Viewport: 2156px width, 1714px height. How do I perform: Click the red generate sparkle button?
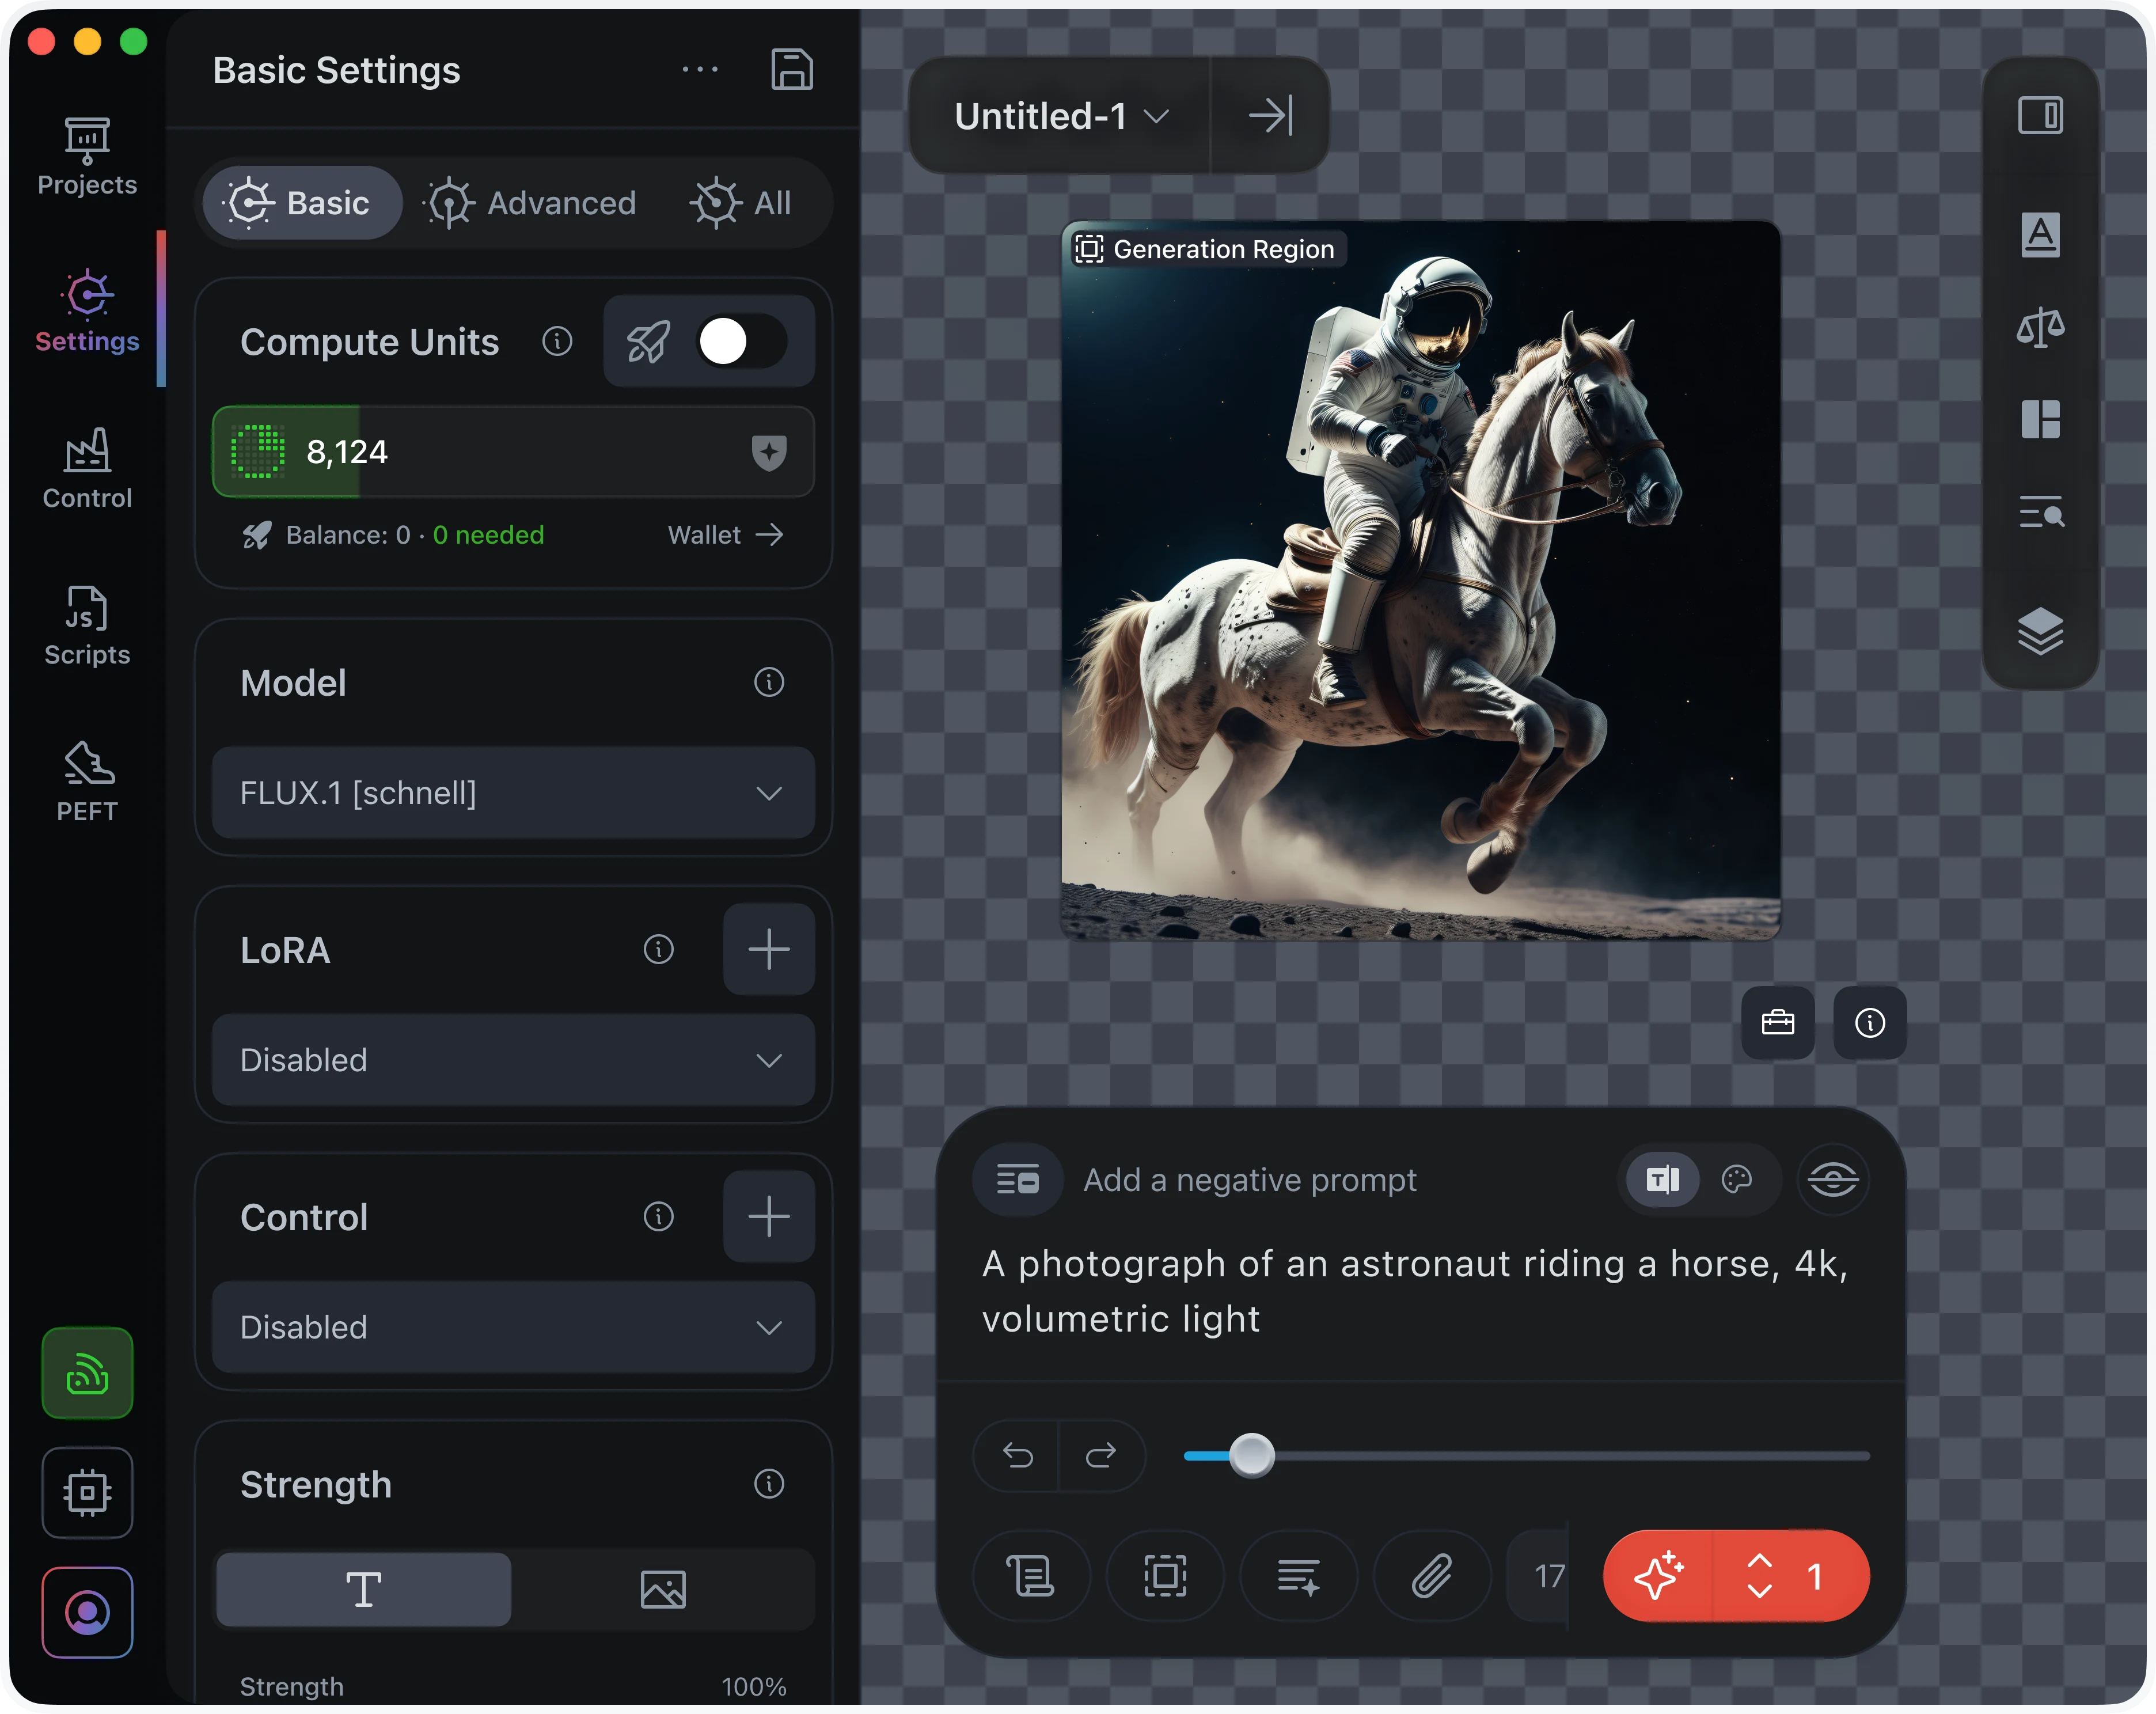click(x=1659, y=1576)
